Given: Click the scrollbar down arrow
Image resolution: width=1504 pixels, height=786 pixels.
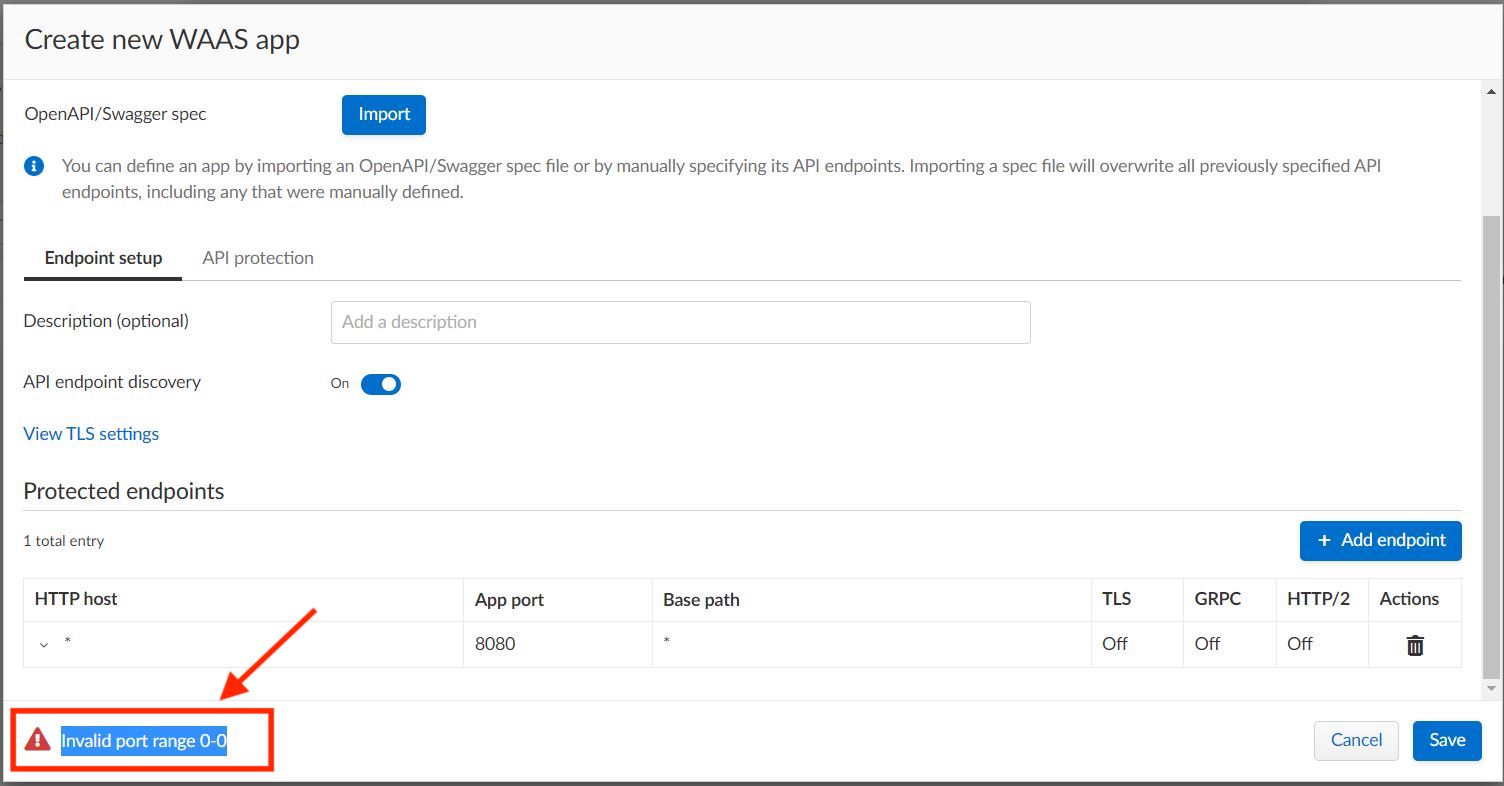Looking at the screenshot, I should [1491, 688].
